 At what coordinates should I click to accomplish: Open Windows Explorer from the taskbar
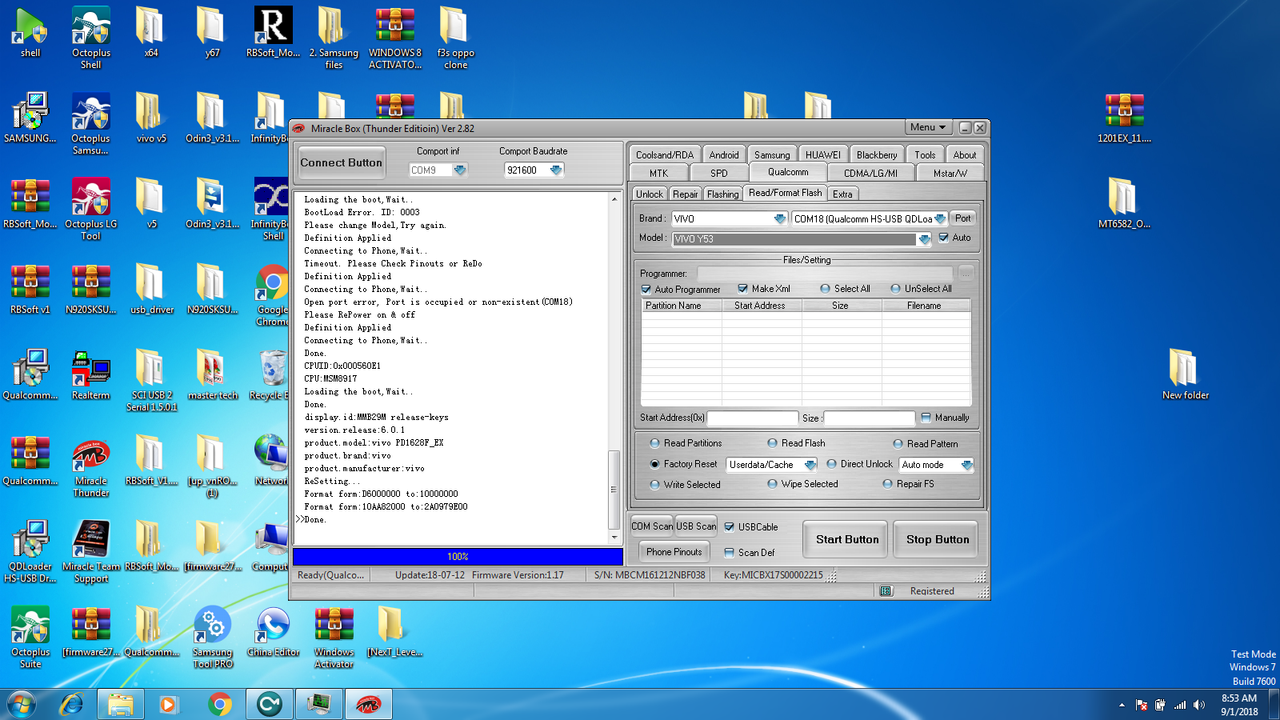pyautogui.click(x=121, y=704)
